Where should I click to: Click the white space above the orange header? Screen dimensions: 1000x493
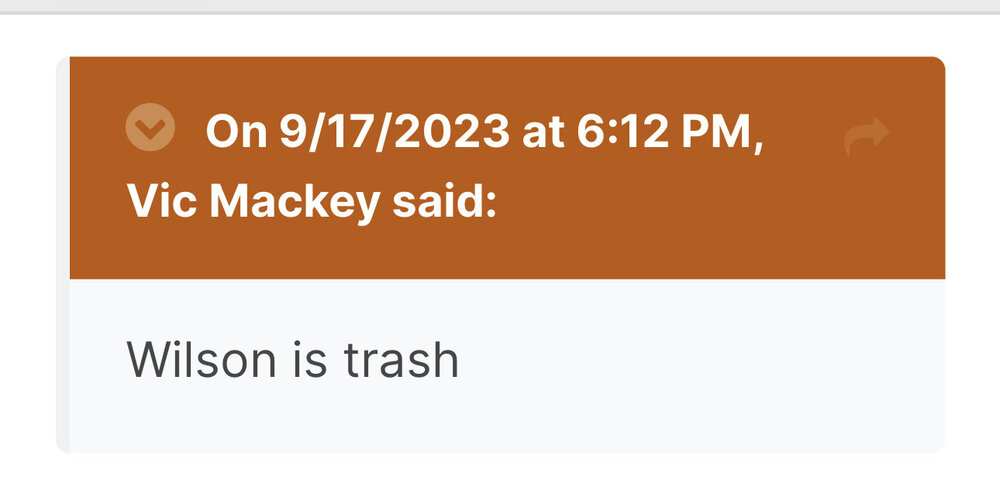pos(500,36)
